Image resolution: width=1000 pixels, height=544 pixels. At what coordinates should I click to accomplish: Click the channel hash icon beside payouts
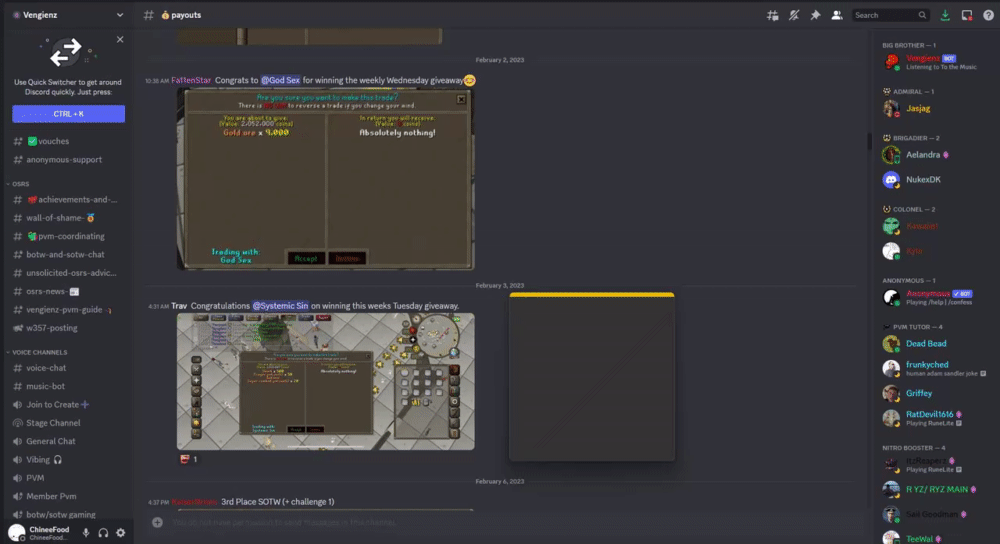coord(149,15)
